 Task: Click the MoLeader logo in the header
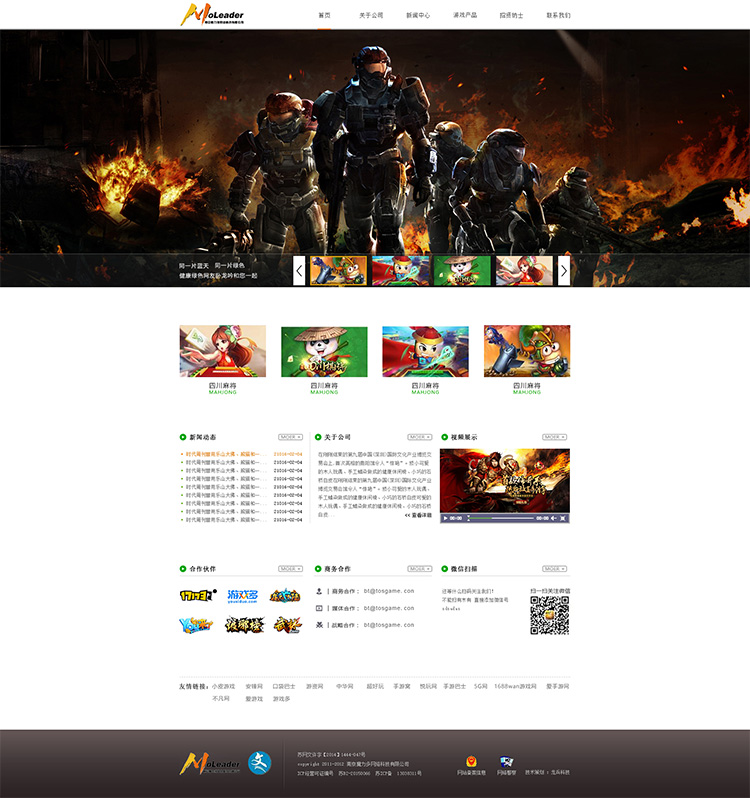click(x=212, y=14)
